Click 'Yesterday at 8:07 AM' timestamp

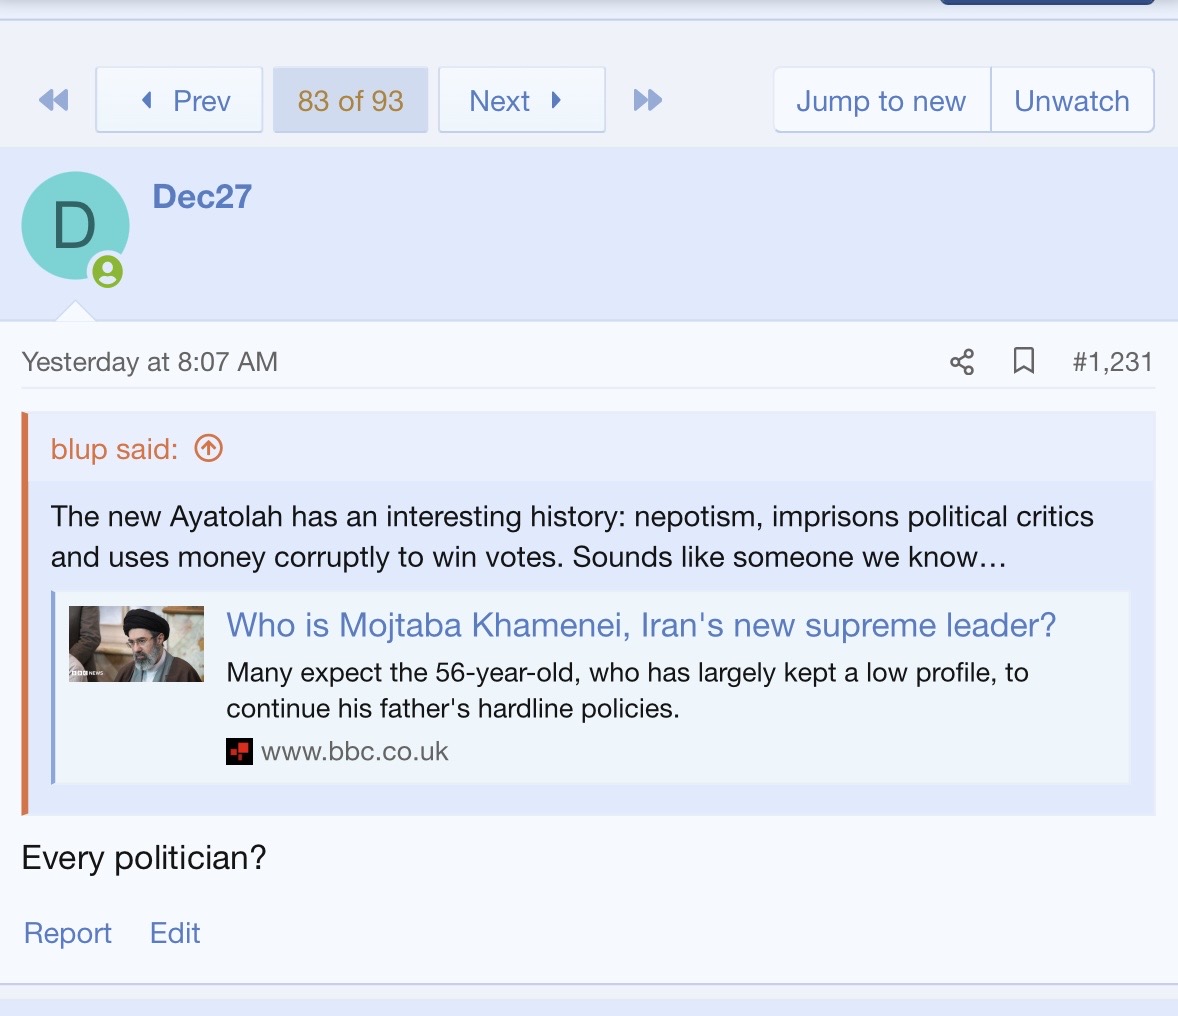[150, 362]
